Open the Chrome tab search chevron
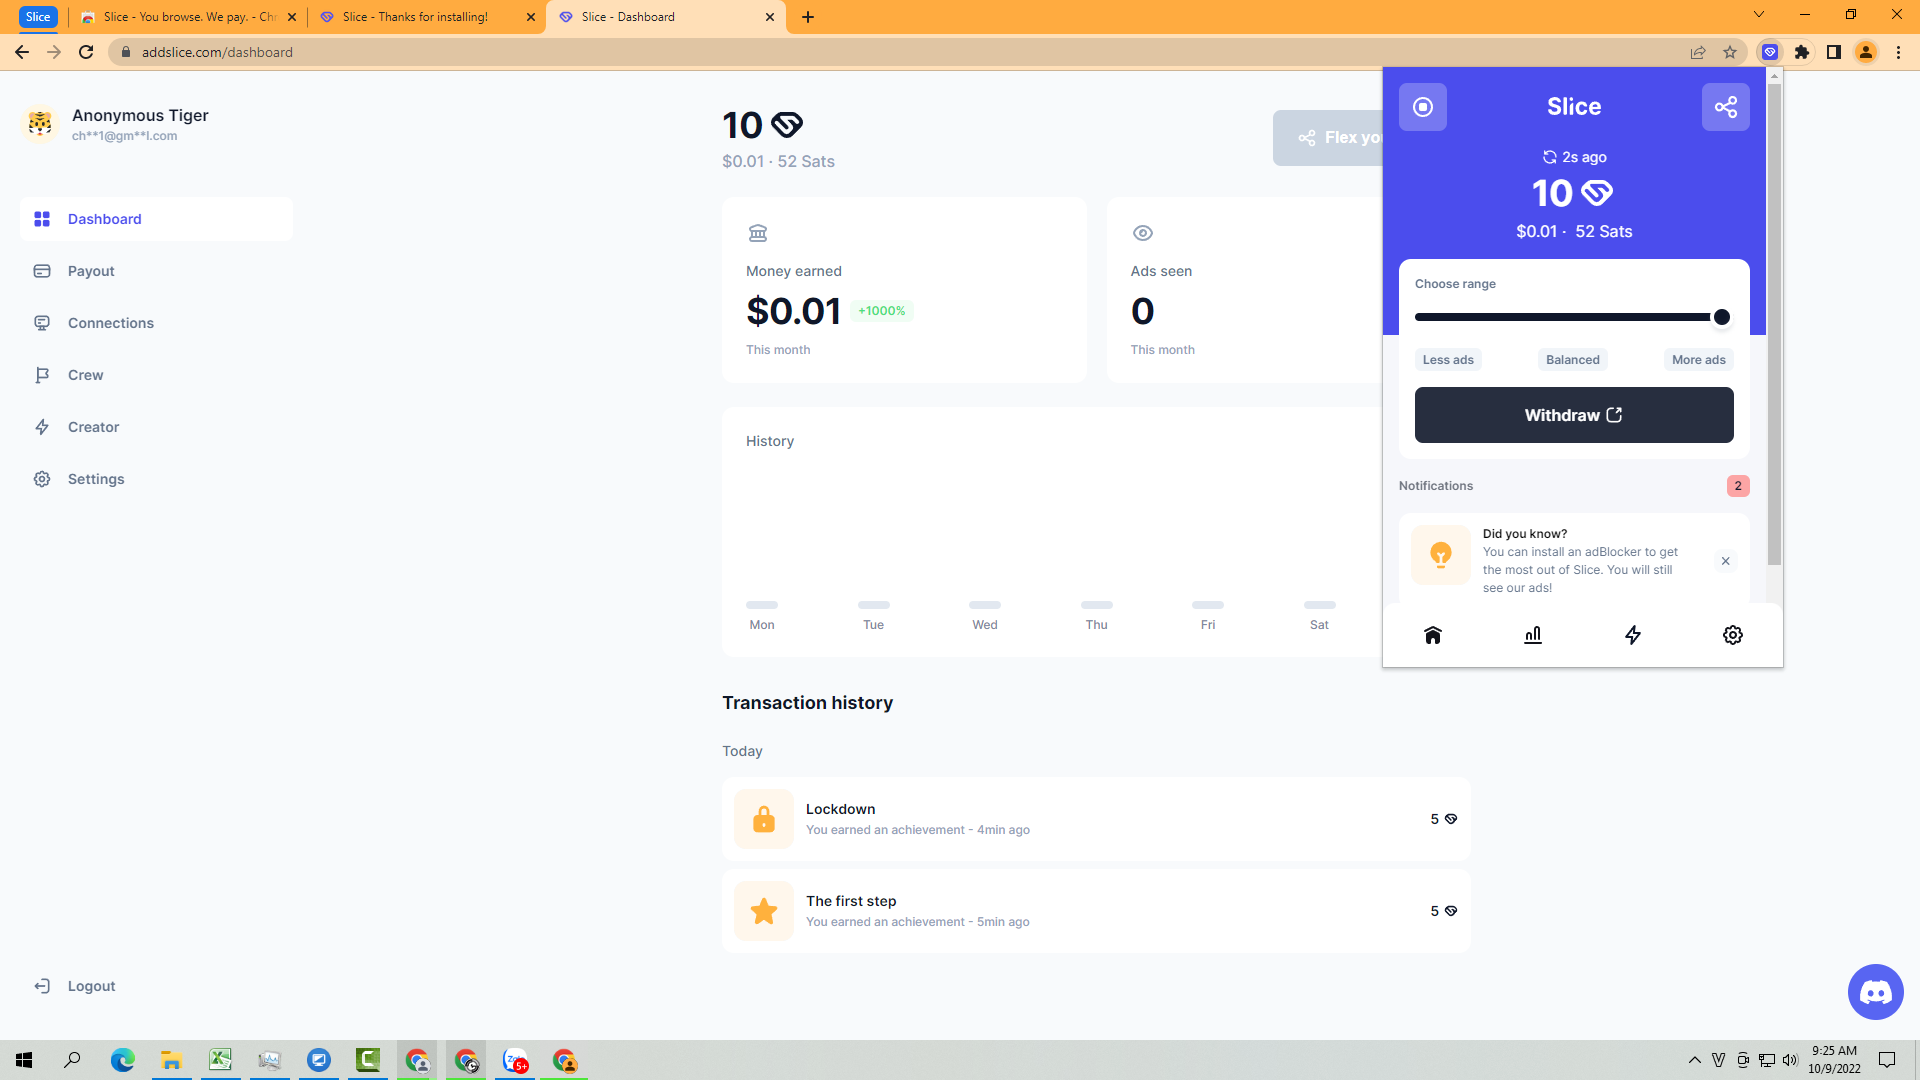Image resolution: width=1920 pixels, height=1080 pixels. (x=1758, y=15)
